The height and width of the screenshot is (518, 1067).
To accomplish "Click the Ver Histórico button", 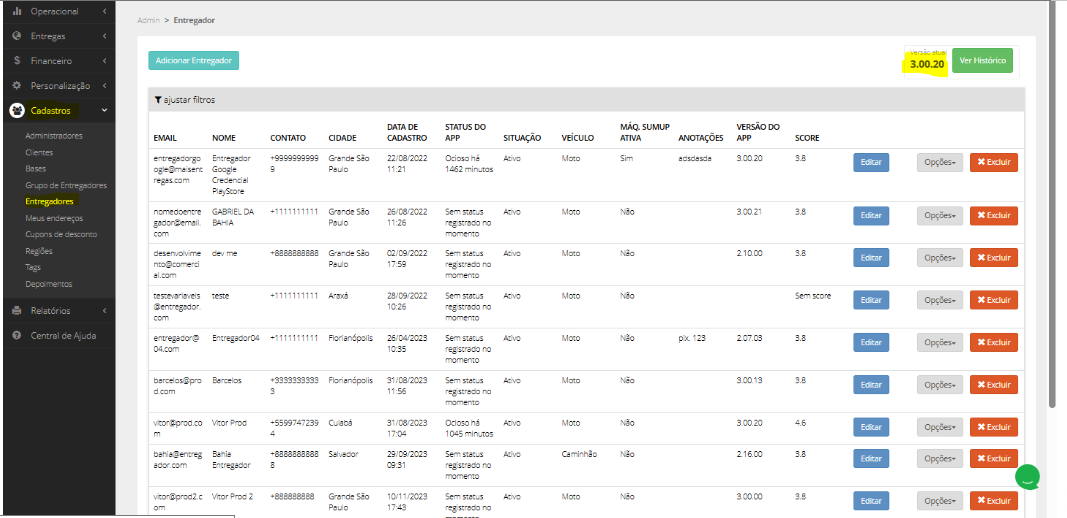I will click(x=982, y=61).
